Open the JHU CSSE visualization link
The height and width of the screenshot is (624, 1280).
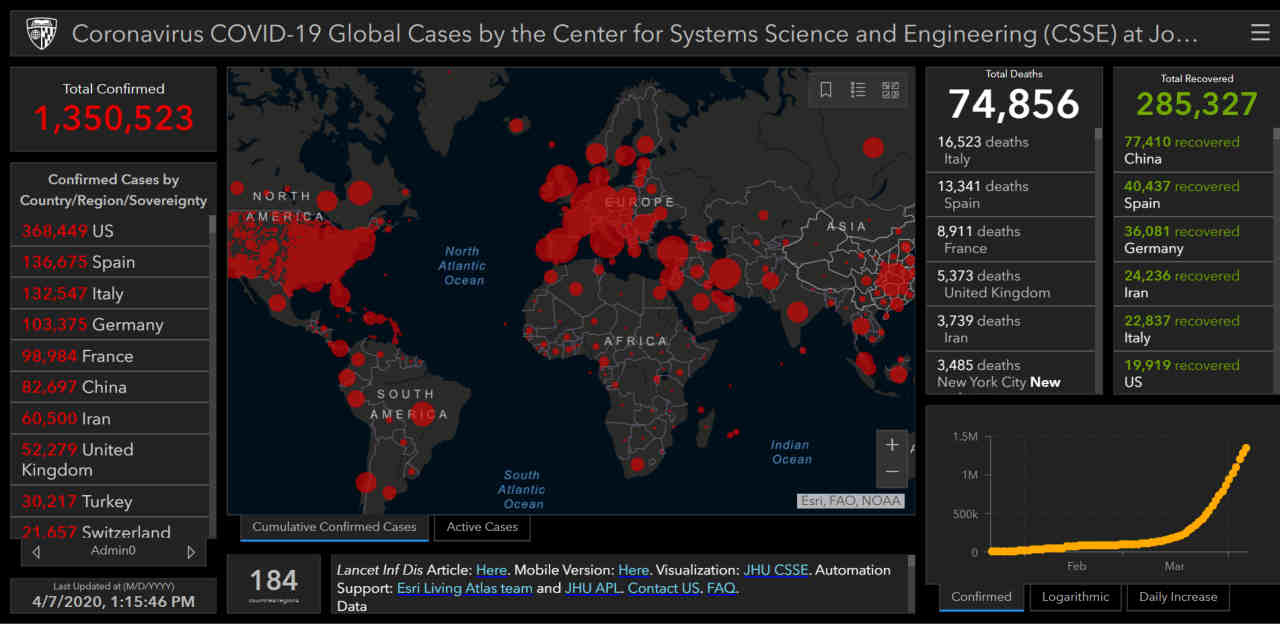775,570
